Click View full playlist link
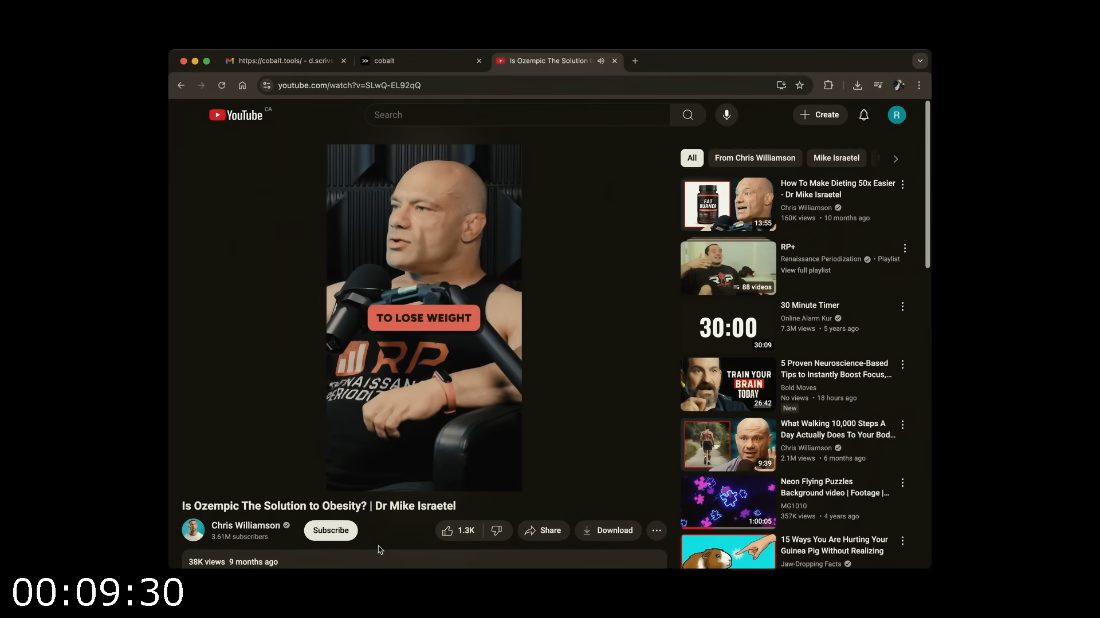The image size is (1100, 618). pos(805,271)
